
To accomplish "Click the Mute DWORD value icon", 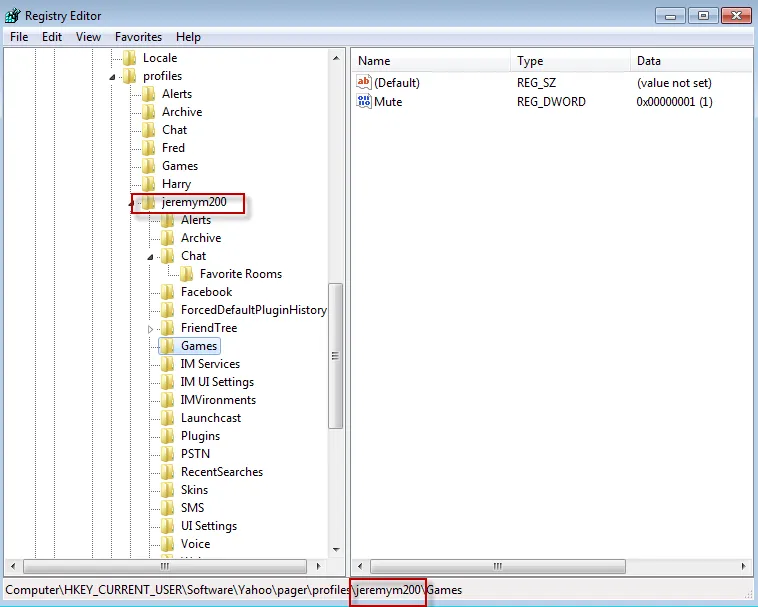I will pyautogui.click(x=364, y=101).
